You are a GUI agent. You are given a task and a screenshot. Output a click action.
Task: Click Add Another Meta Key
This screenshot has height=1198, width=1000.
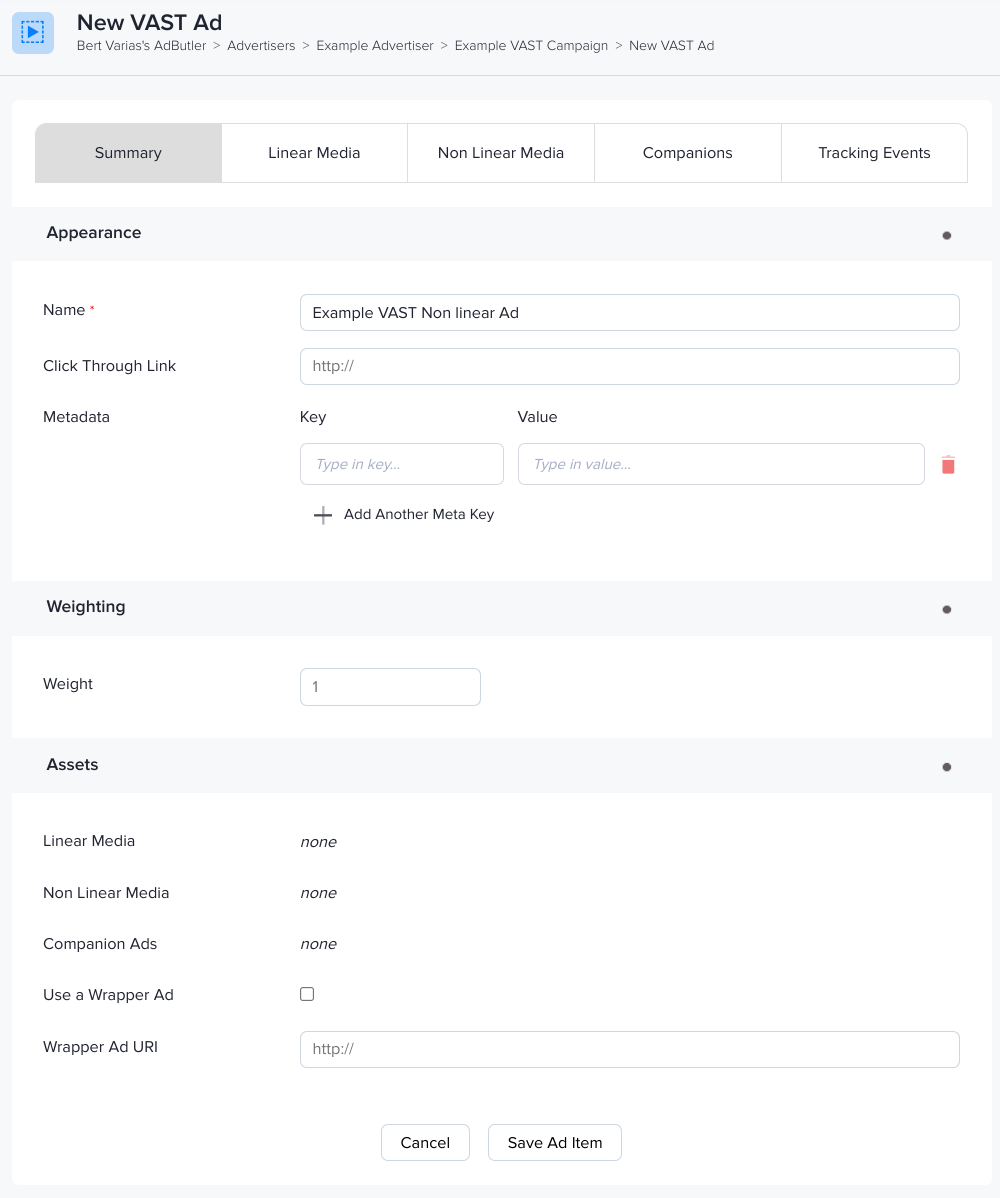[x=419, y=514]
